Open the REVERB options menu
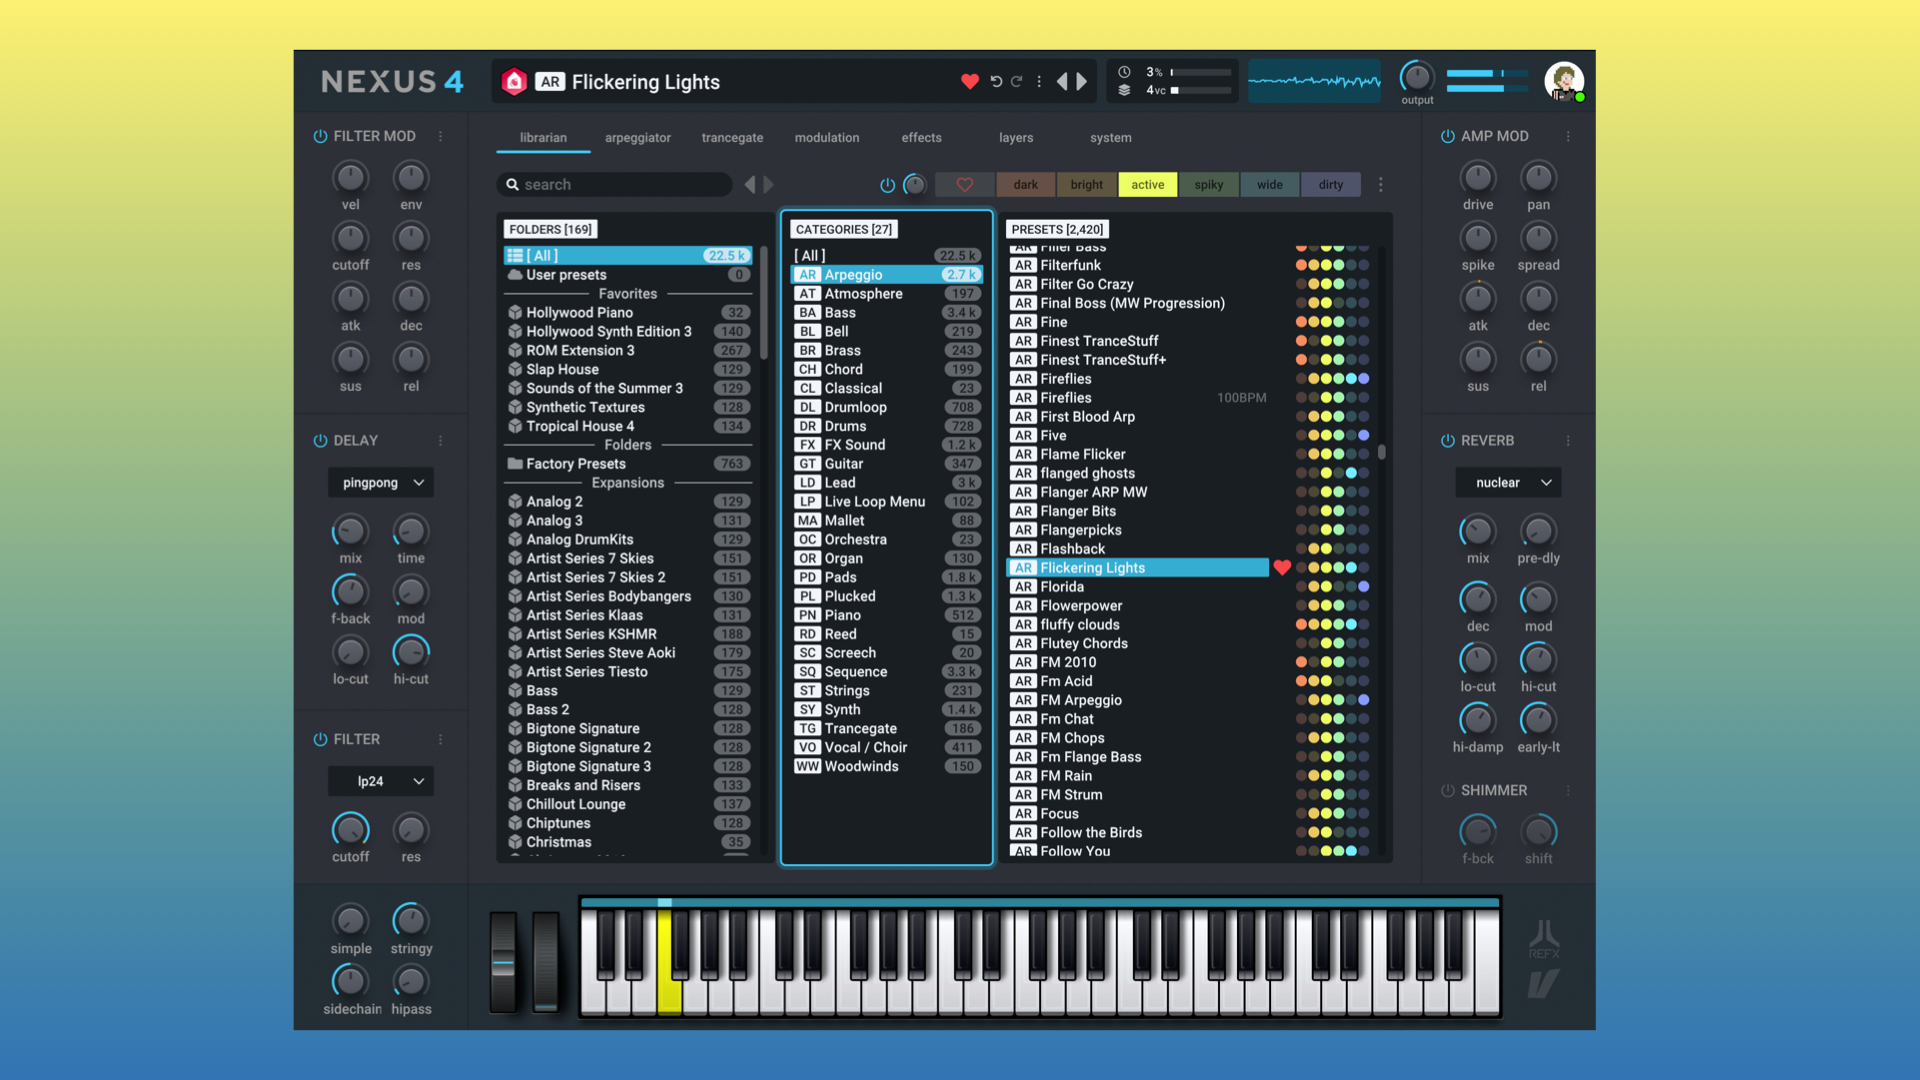1920x1080 pixels. coord(1568,441)
